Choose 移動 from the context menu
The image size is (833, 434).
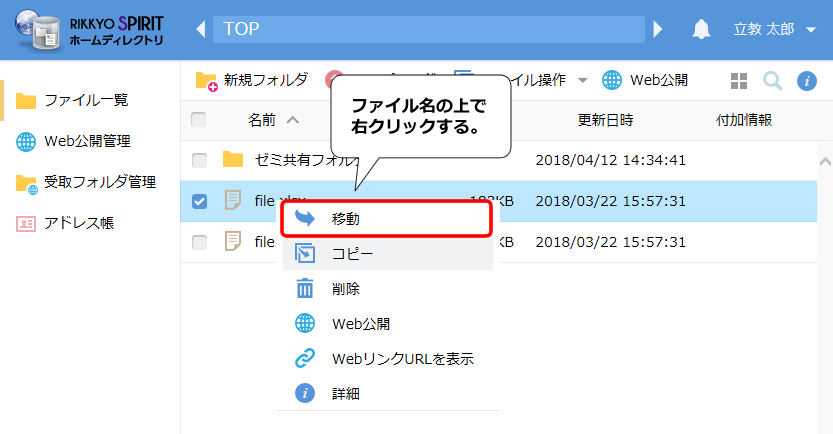click(x=387, y=218)
